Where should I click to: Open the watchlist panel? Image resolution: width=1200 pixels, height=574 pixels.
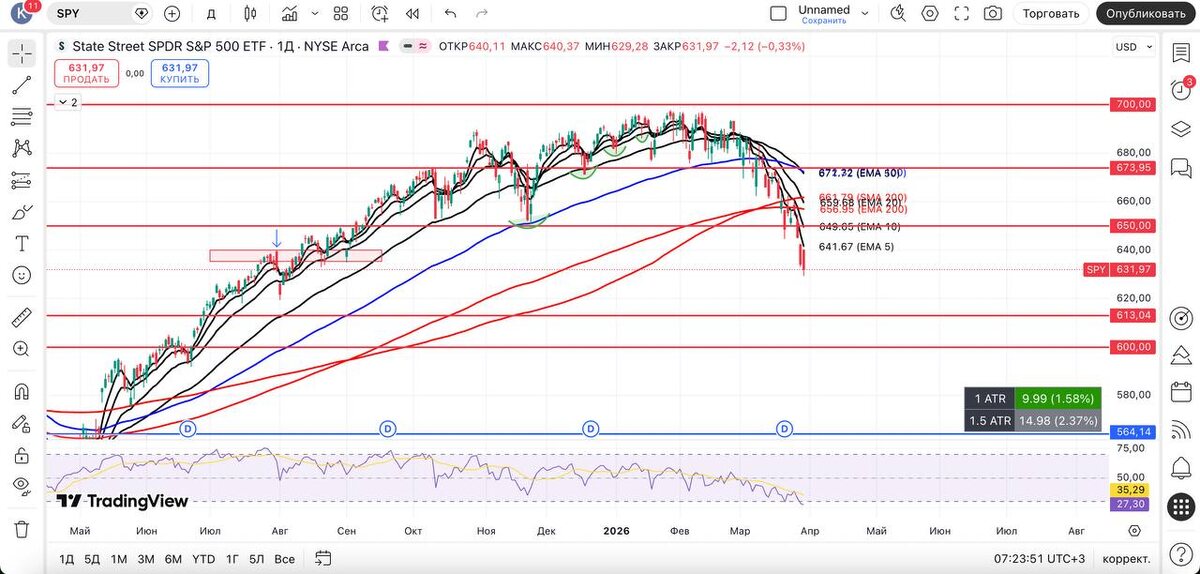(1180, 54)
